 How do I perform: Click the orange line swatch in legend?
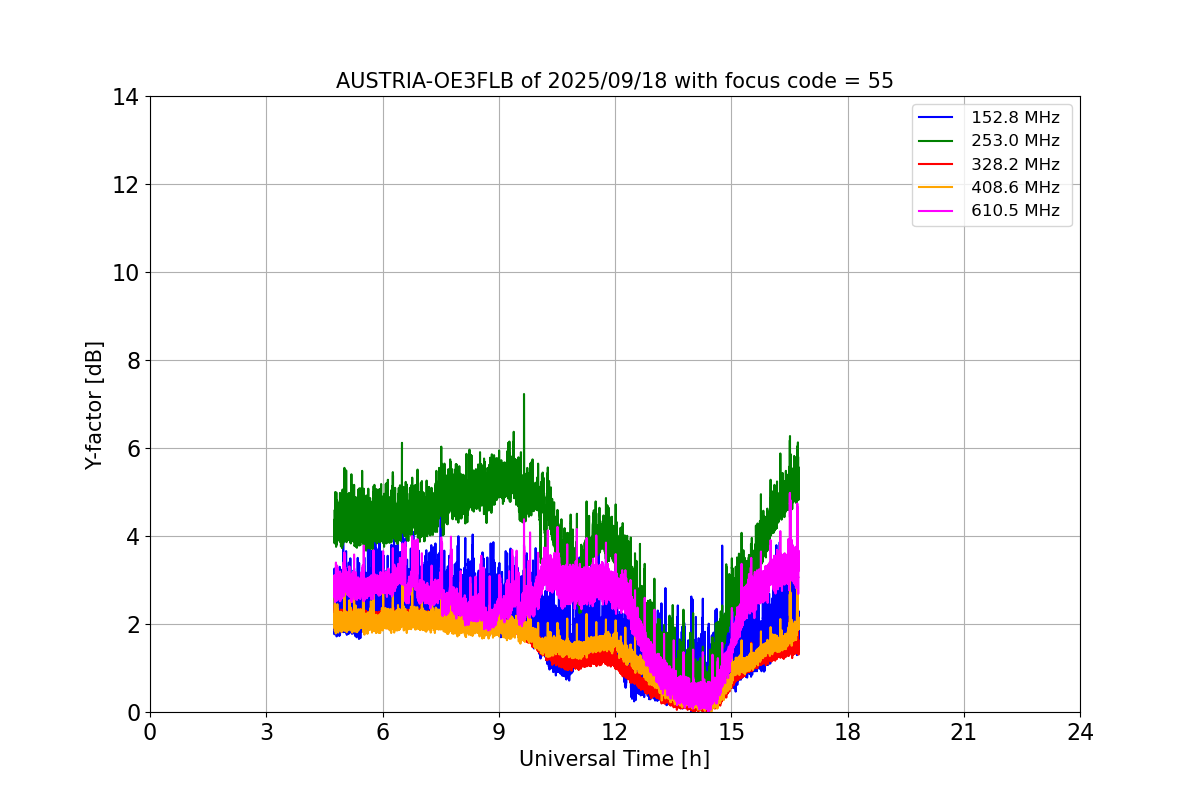click(937, 188)
